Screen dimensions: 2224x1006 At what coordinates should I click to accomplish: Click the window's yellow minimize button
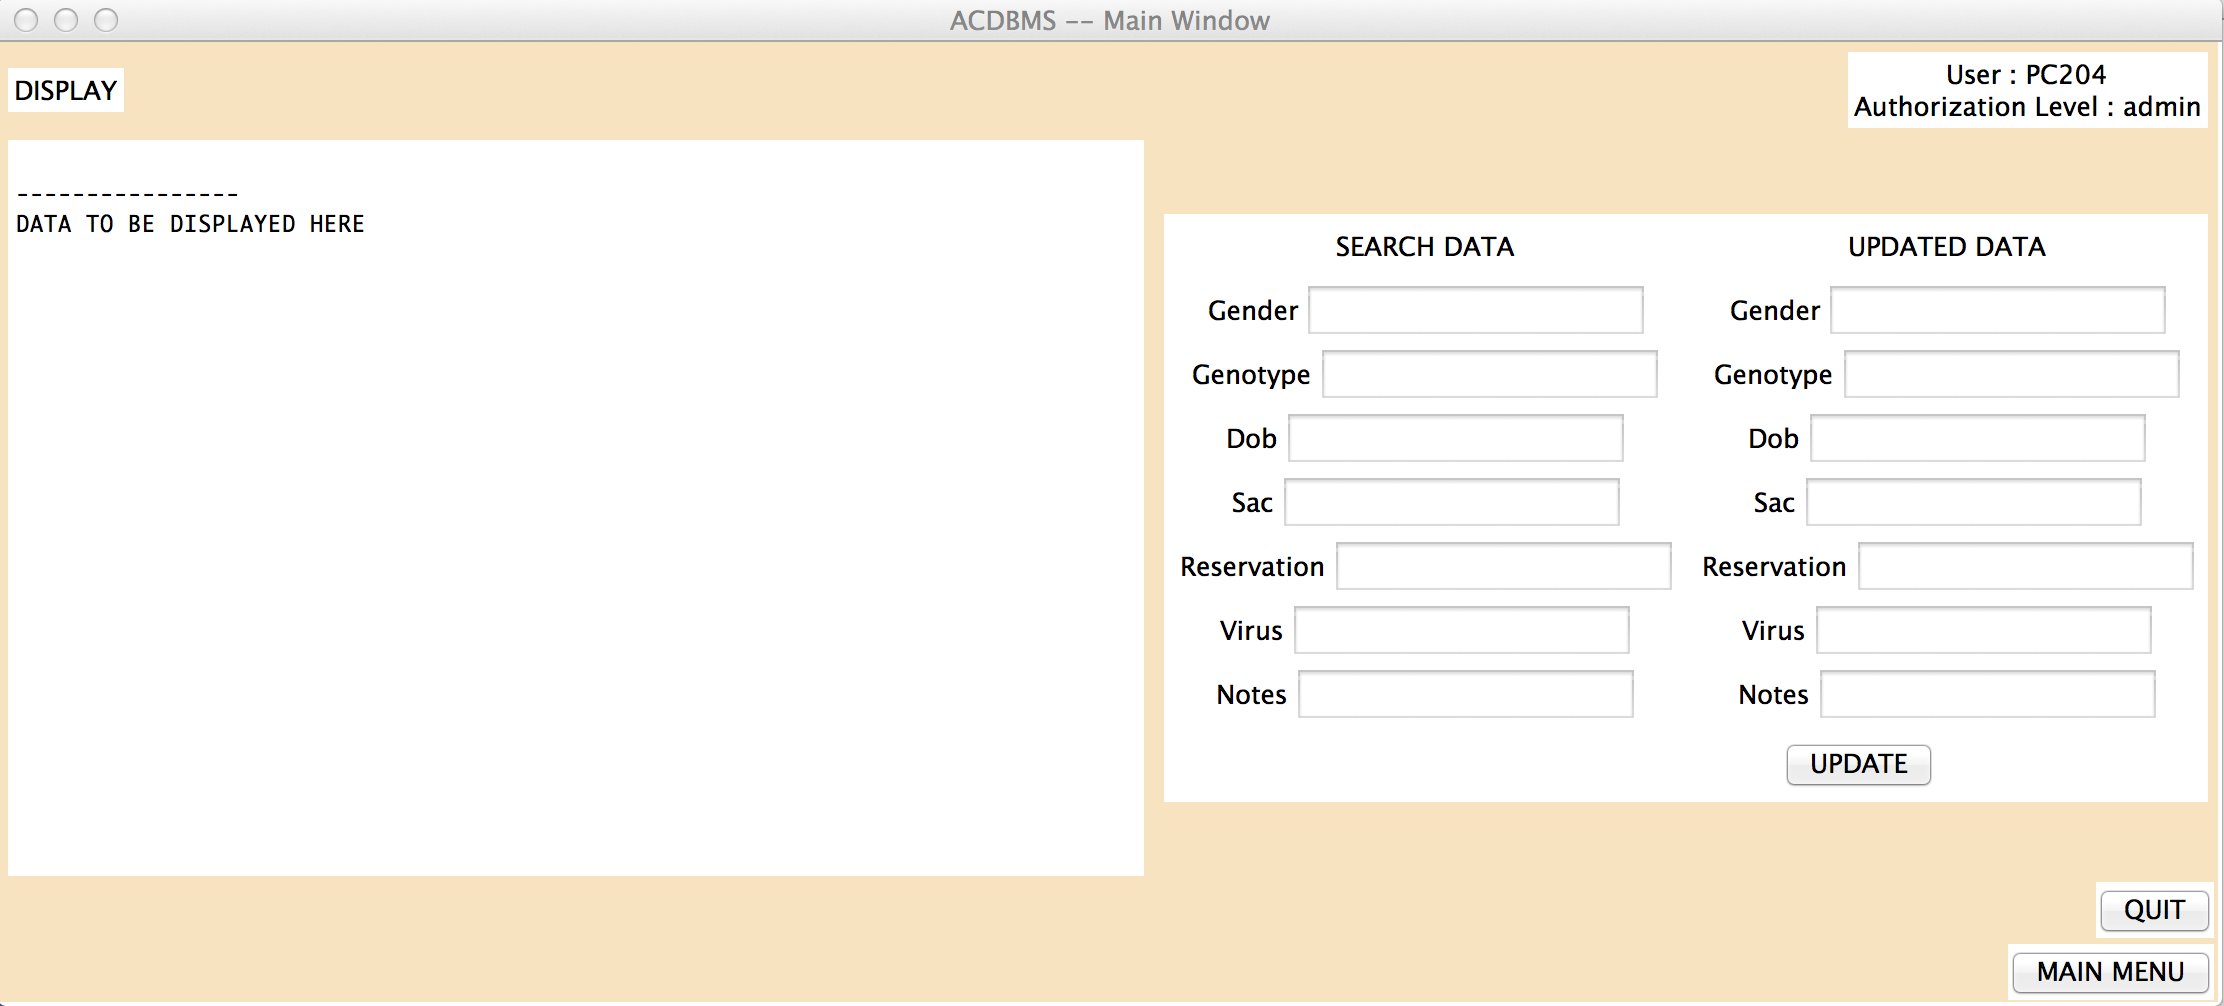(x=66, y=20)
